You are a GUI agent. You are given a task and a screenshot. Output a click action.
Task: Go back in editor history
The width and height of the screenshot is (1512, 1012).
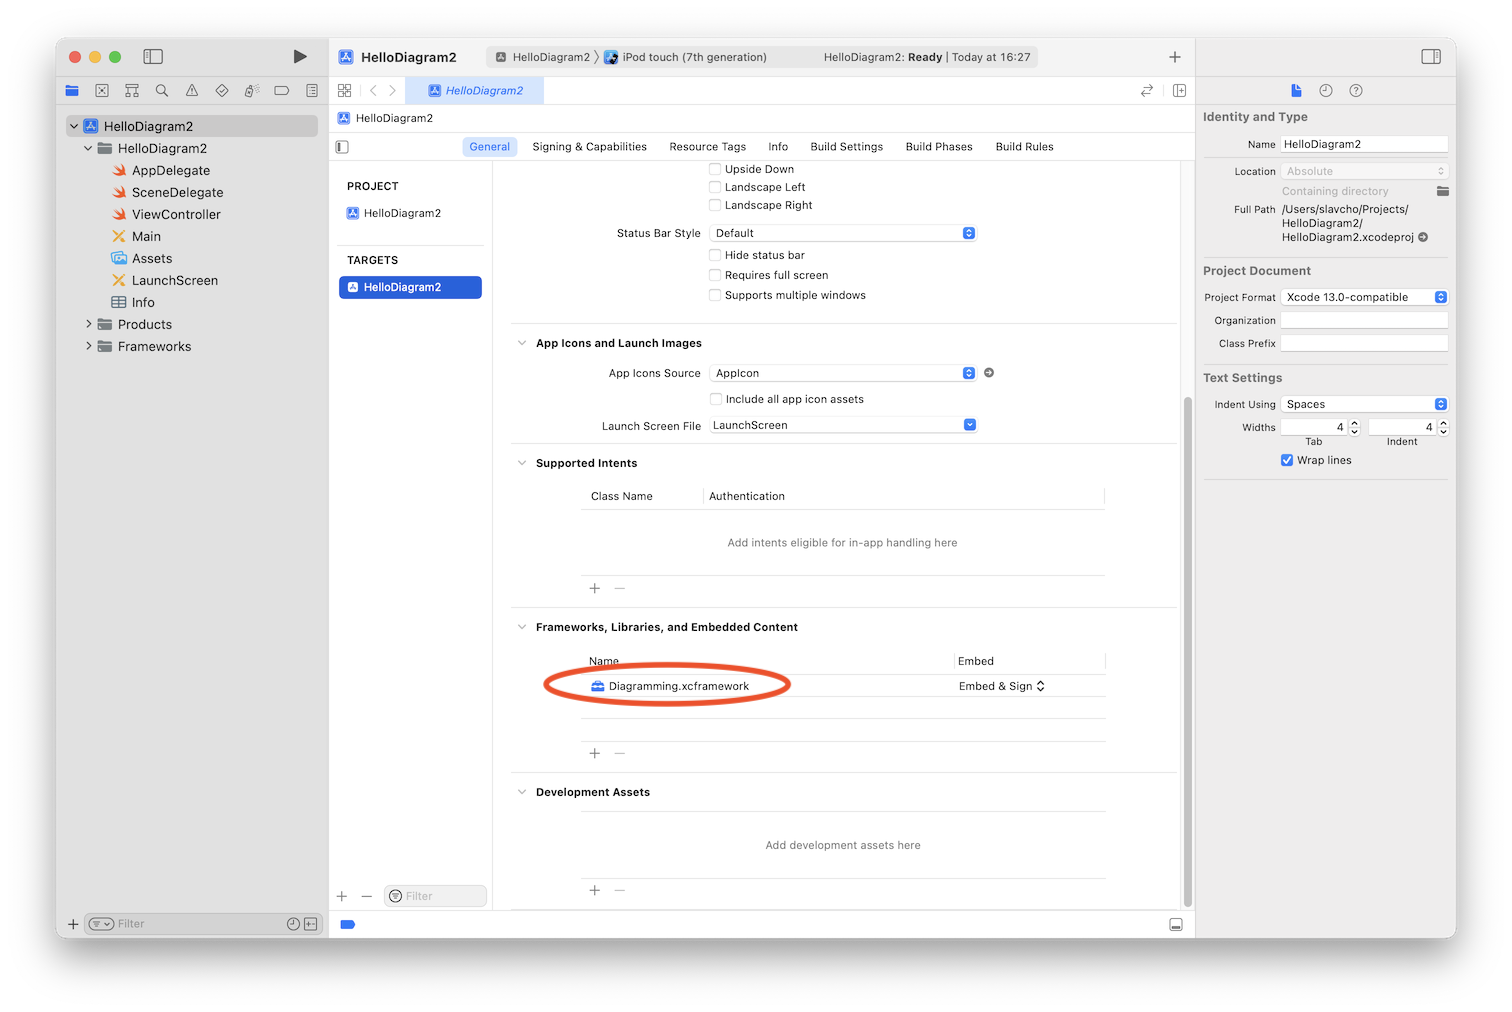click(373, 90)
